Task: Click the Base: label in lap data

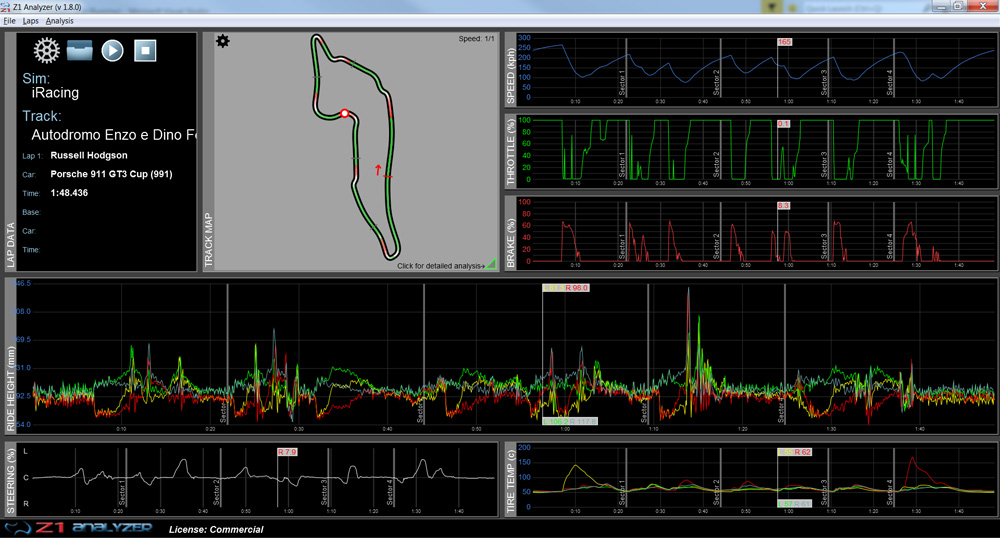Action: (31, 212)
